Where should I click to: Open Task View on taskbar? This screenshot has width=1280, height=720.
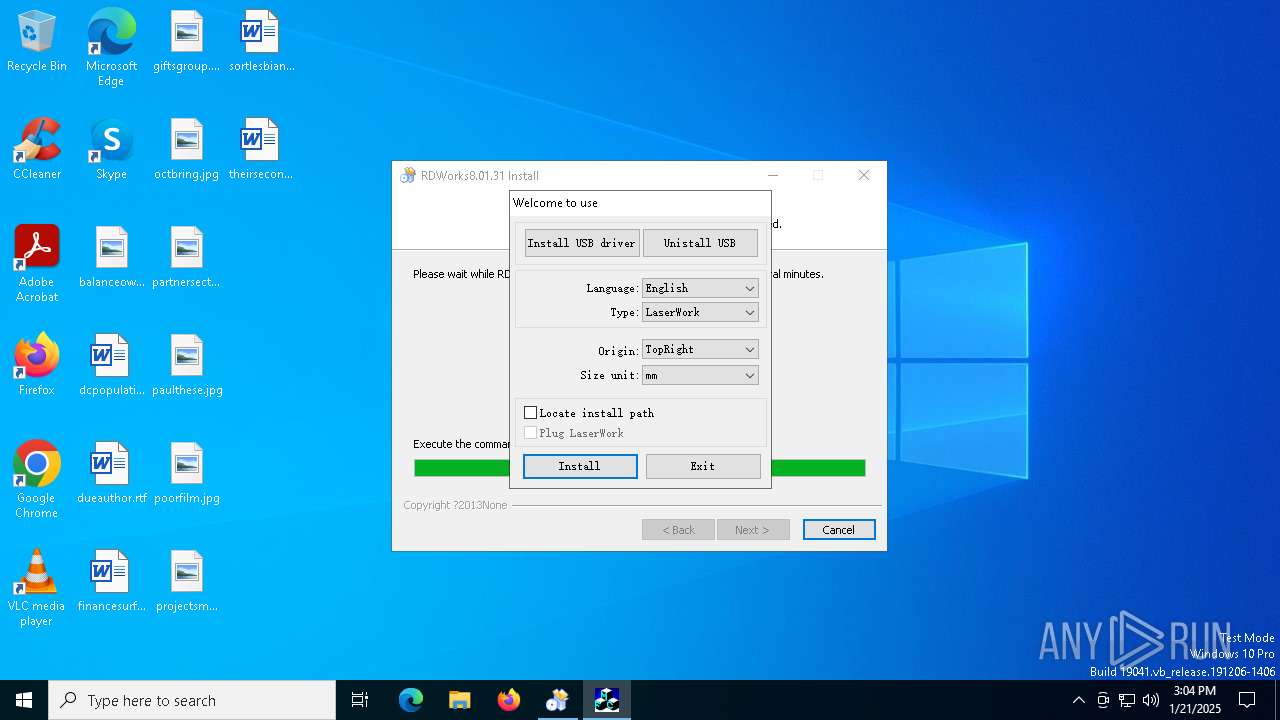(x=360, y=700)
